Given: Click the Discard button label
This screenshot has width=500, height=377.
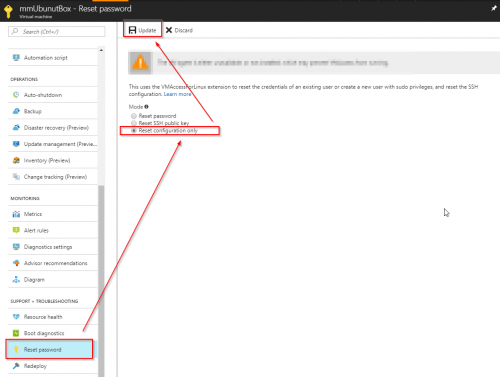Looking at the screenshot, I should pyautogui.click(x=184, y=30).
